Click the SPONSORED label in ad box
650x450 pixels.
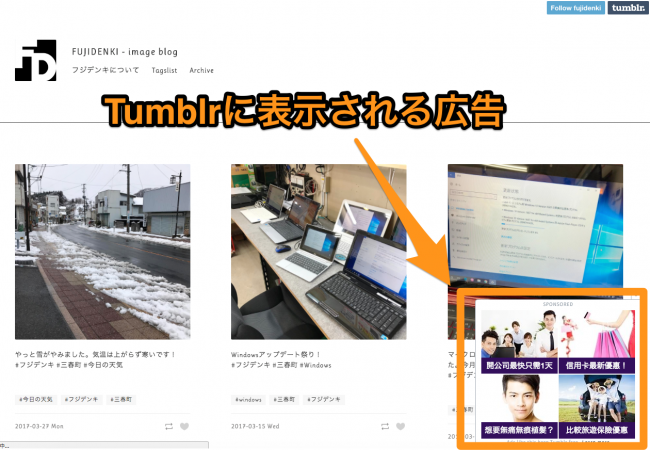point(558,304)
